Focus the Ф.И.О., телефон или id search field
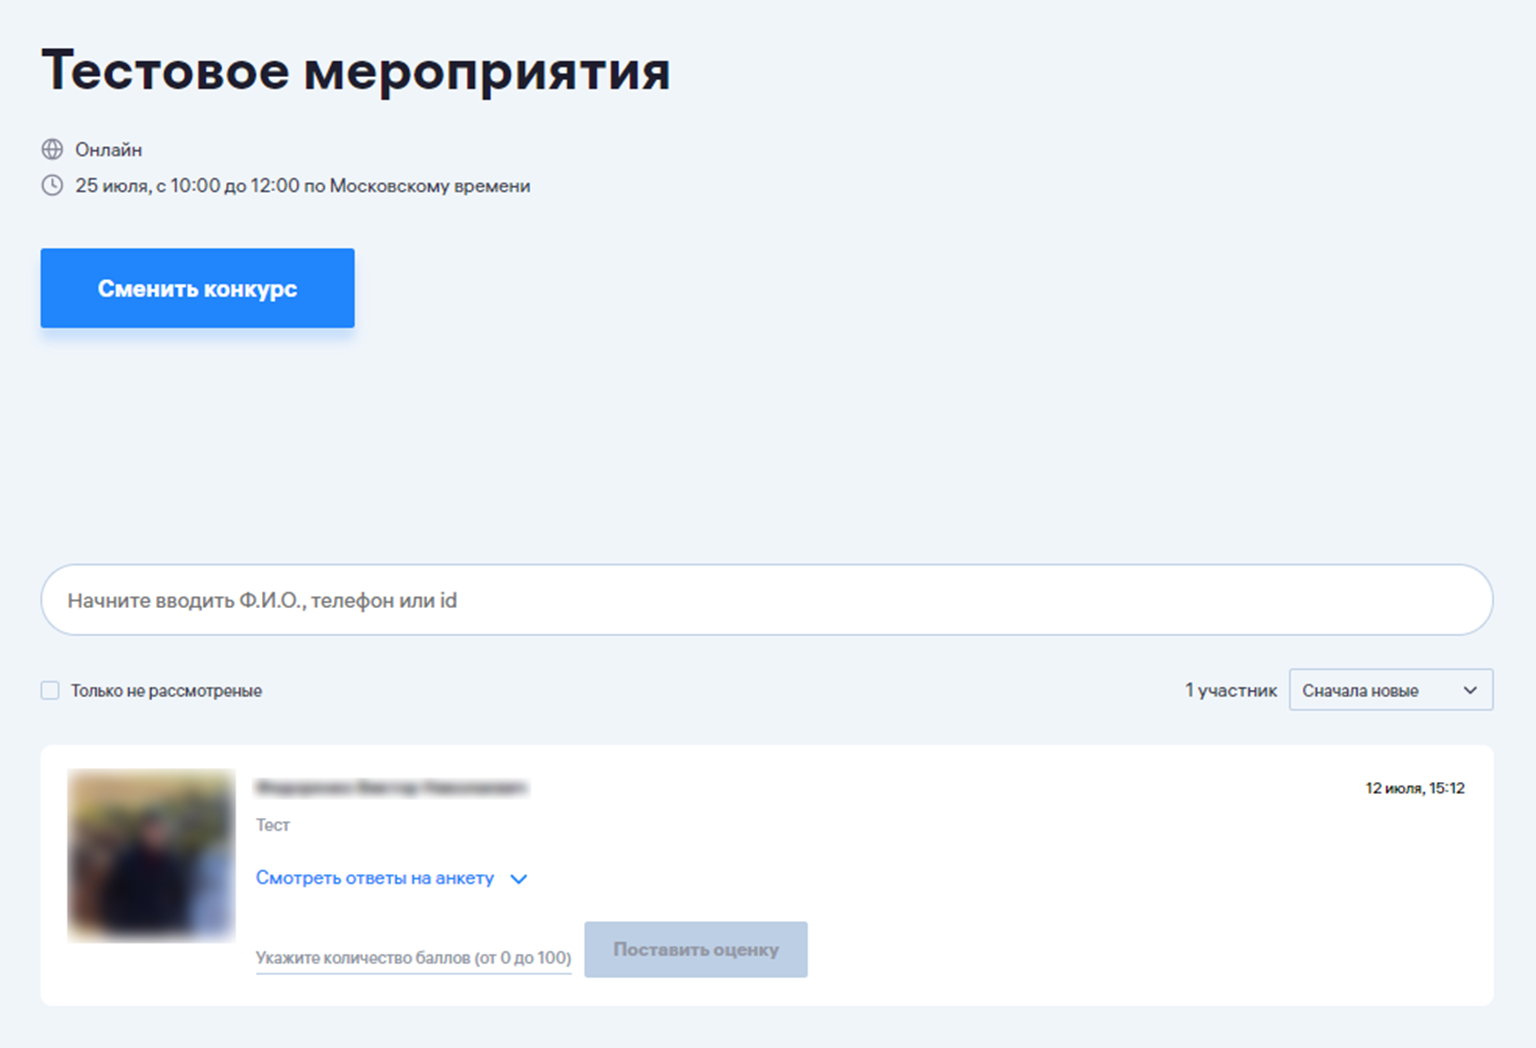Viewport: 1536px width, 1048px height. pyautogui.click(x=766, y=600)
